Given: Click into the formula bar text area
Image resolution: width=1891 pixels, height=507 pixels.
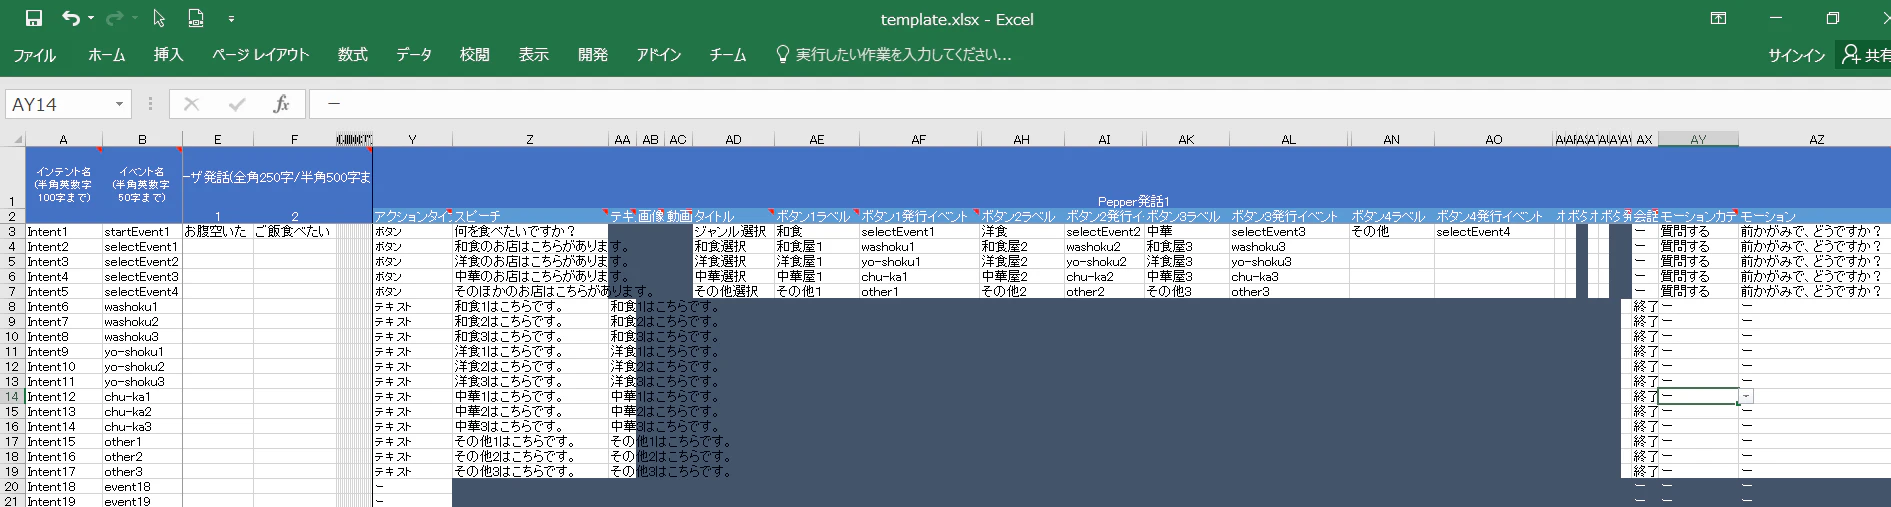Looking at the screenshot, I should click(x=1100, y=104).
